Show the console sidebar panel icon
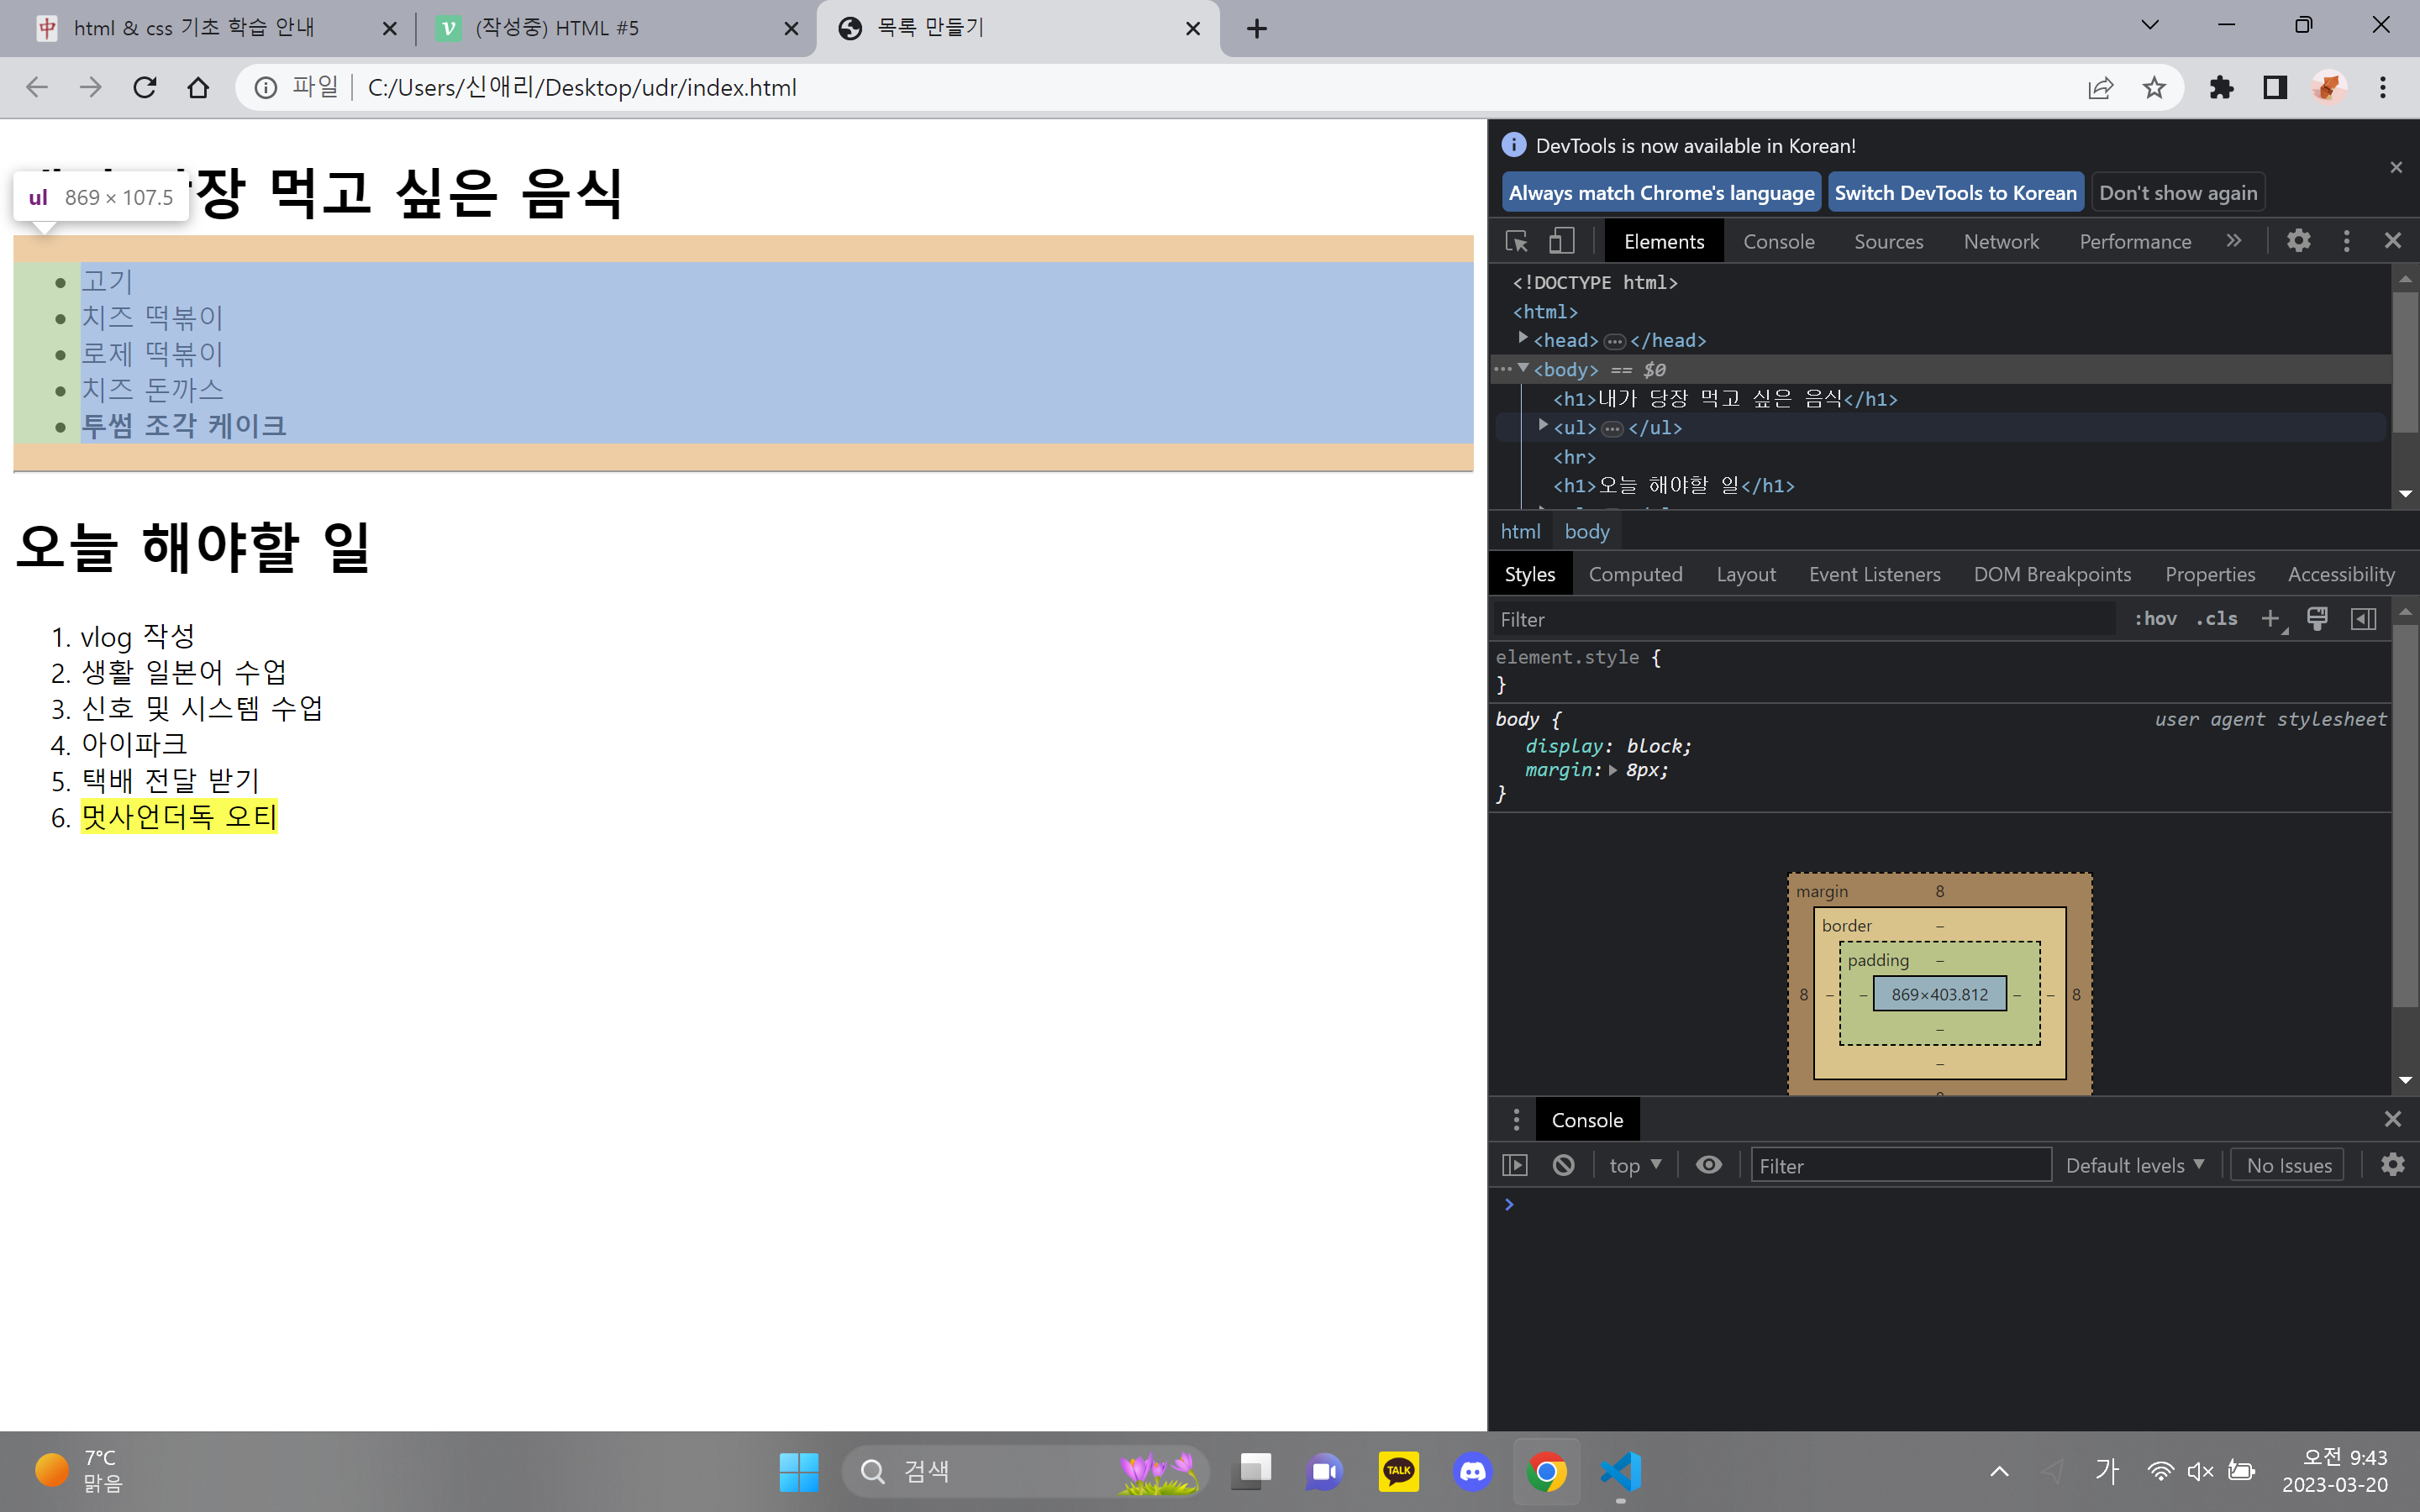2420x1512 pixels. pos(1515,1165)
